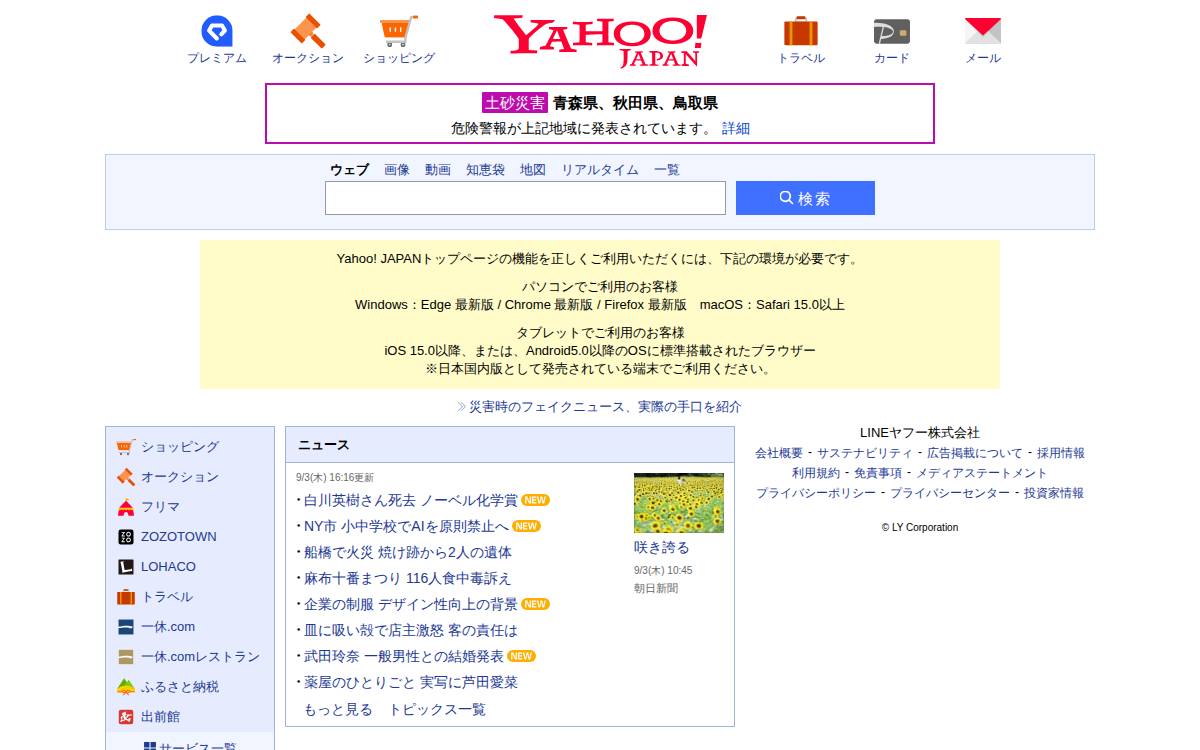1200x750 pixels.
Task: Select the 画像 search tab
Action: point(397,170)
